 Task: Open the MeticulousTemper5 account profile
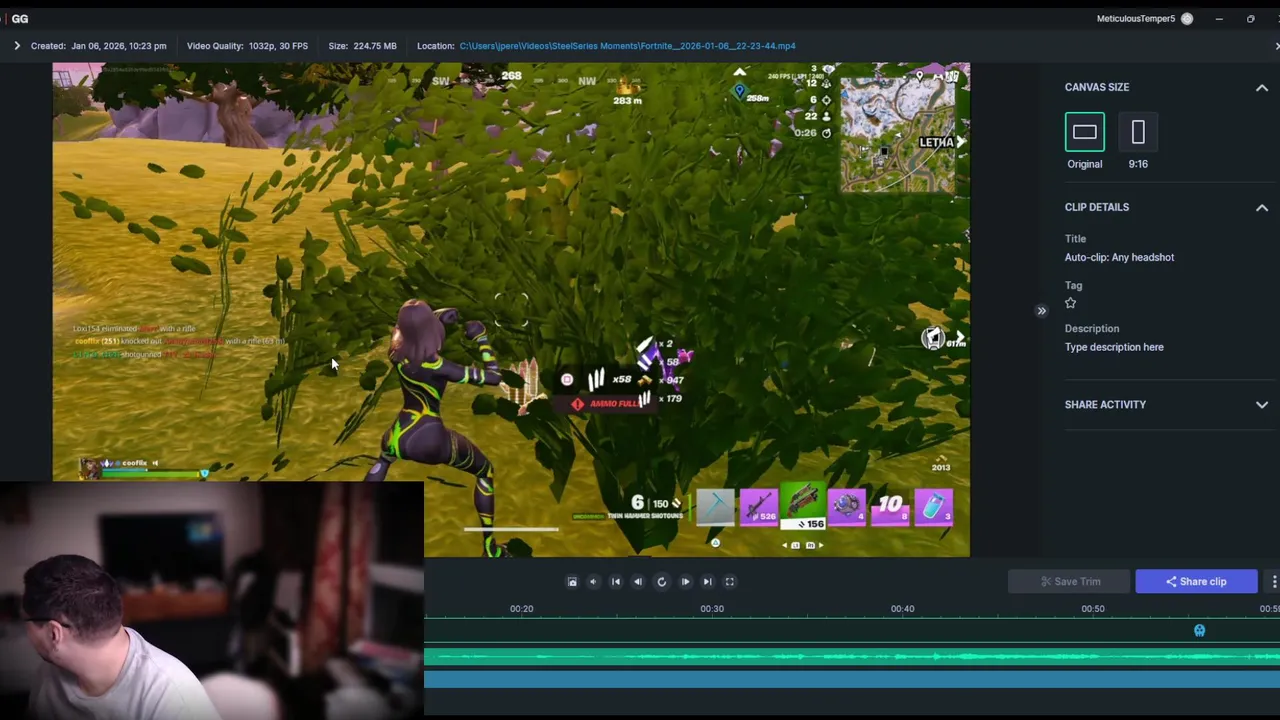tap(1136, 19)
